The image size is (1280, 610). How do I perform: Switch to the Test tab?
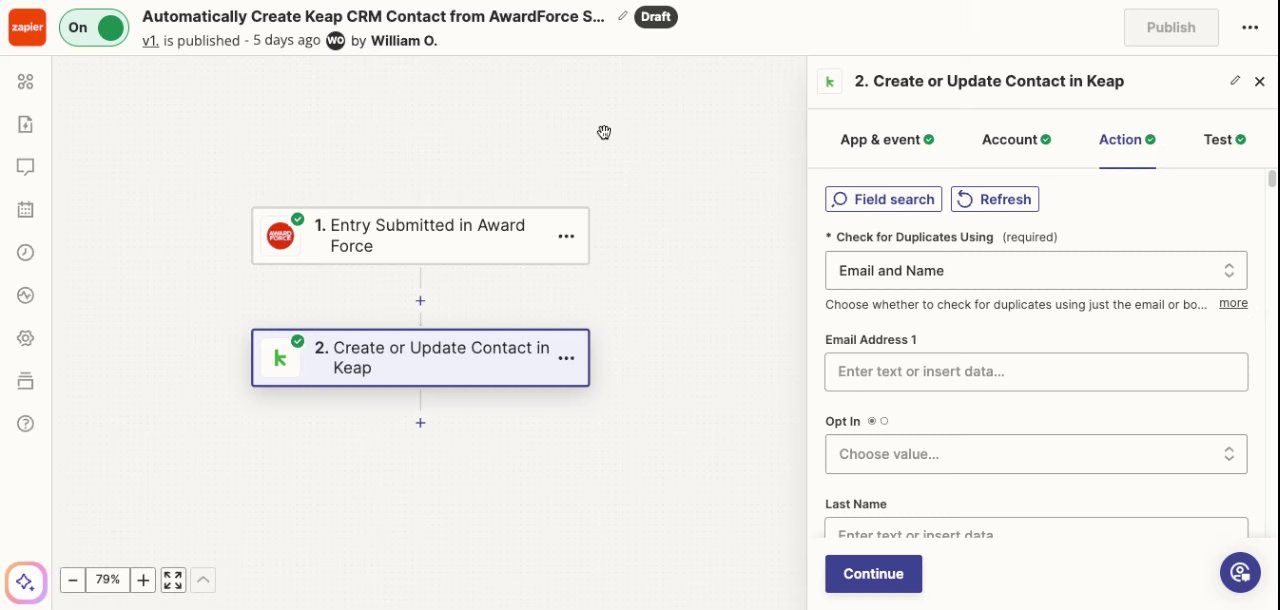(1224, 140)
